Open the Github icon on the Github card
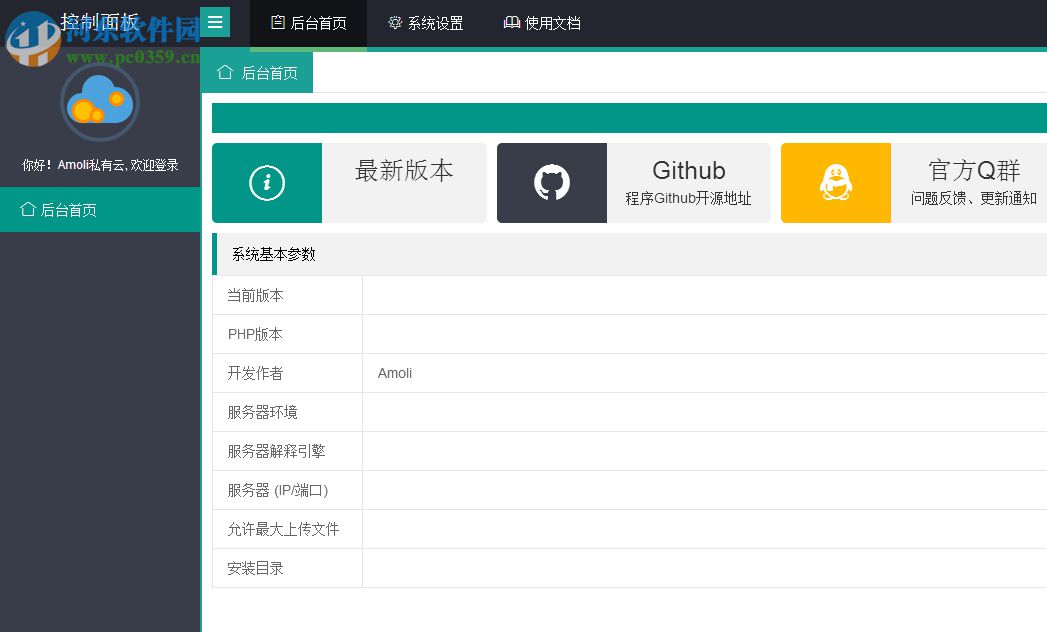The height and width of the screenshot is (632, 1047). 551,182
